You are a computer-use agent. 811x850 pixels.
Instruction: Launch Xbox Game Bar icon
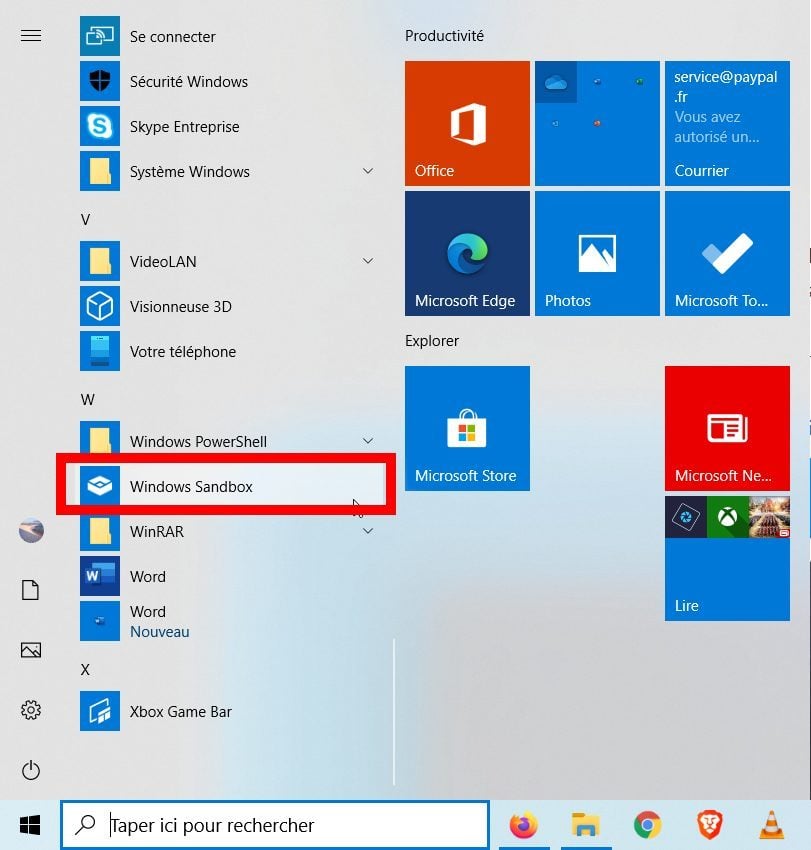click(100, 711)
